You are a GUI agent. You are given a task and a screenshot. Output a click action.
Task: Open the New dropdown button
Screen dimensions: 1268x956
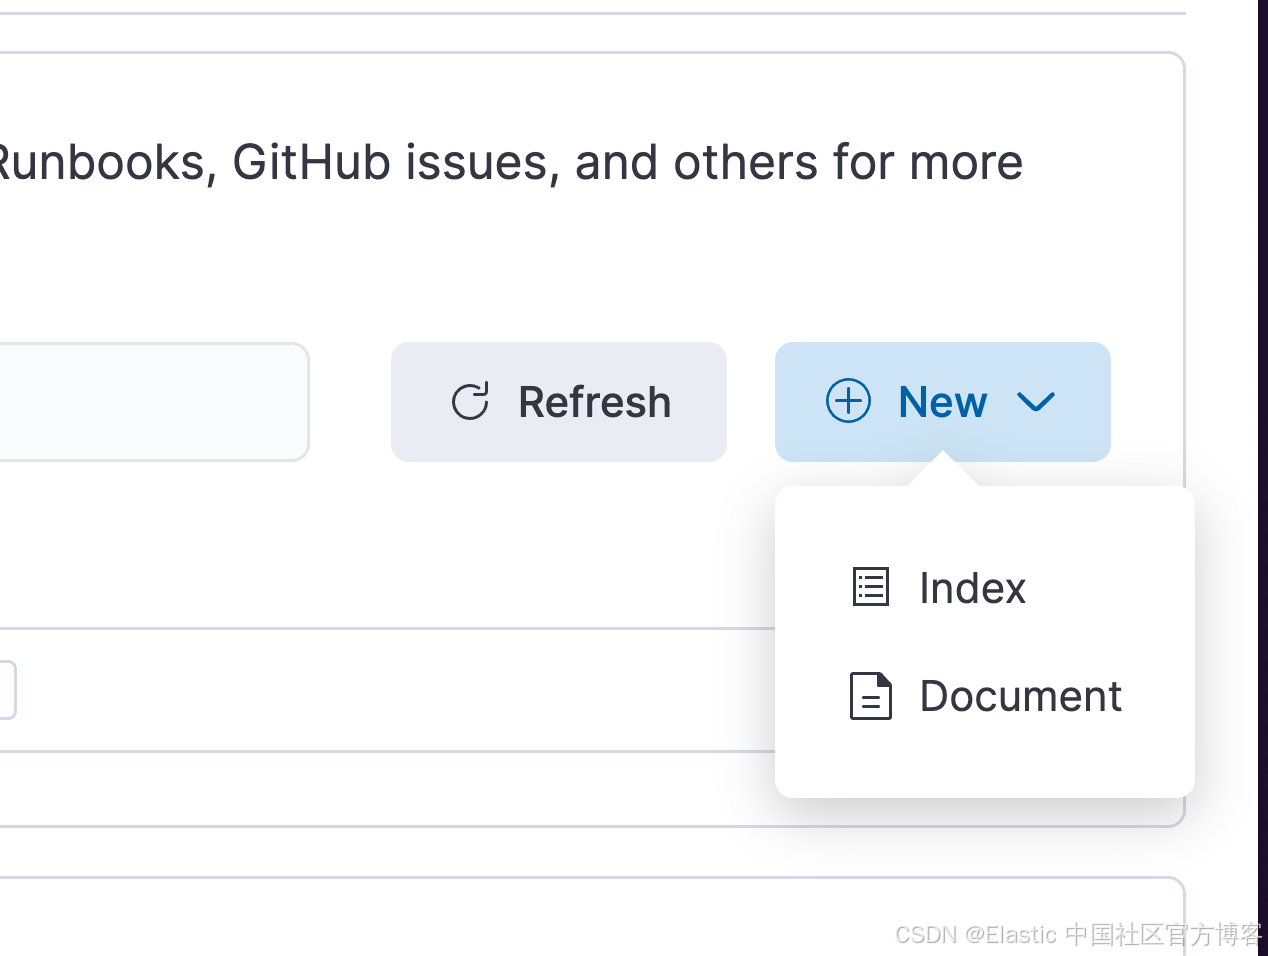(x=942, y=402)
